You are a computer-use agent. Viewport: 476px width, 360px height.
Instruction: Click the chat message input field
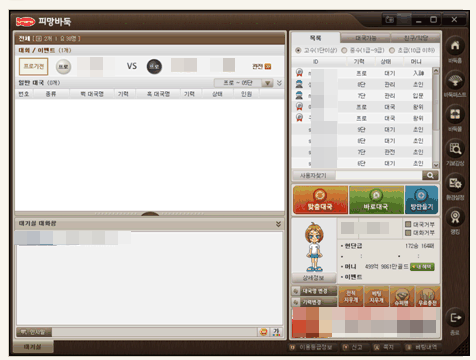click(x=155, y=332)
